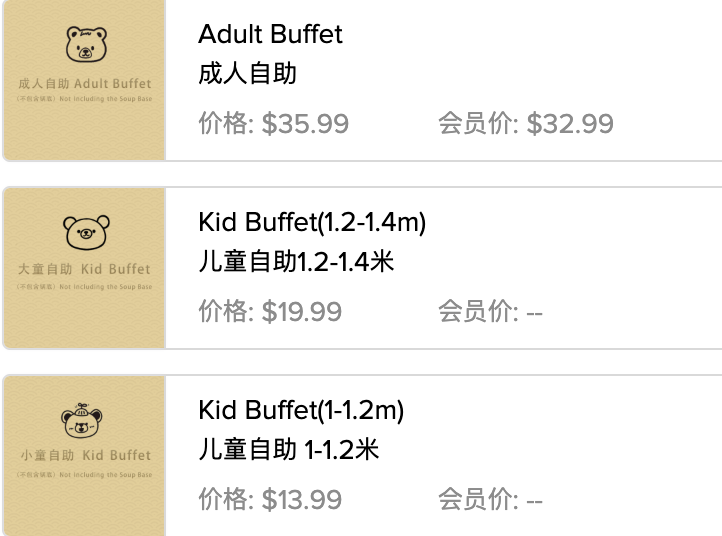Click the empty member price for Kid Buffet(1-1.2m)

click(x=490, y=499)
